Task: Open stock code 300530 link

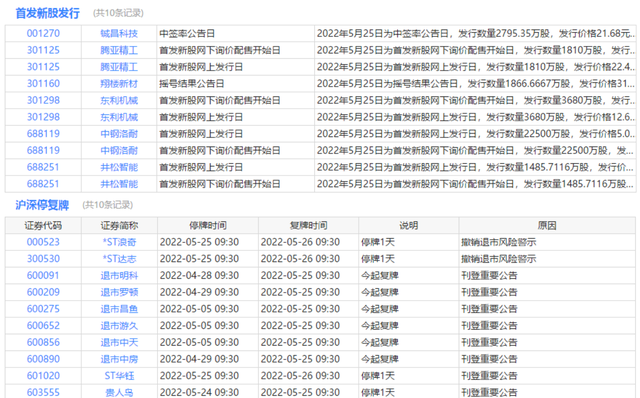Action: point(43,259)
